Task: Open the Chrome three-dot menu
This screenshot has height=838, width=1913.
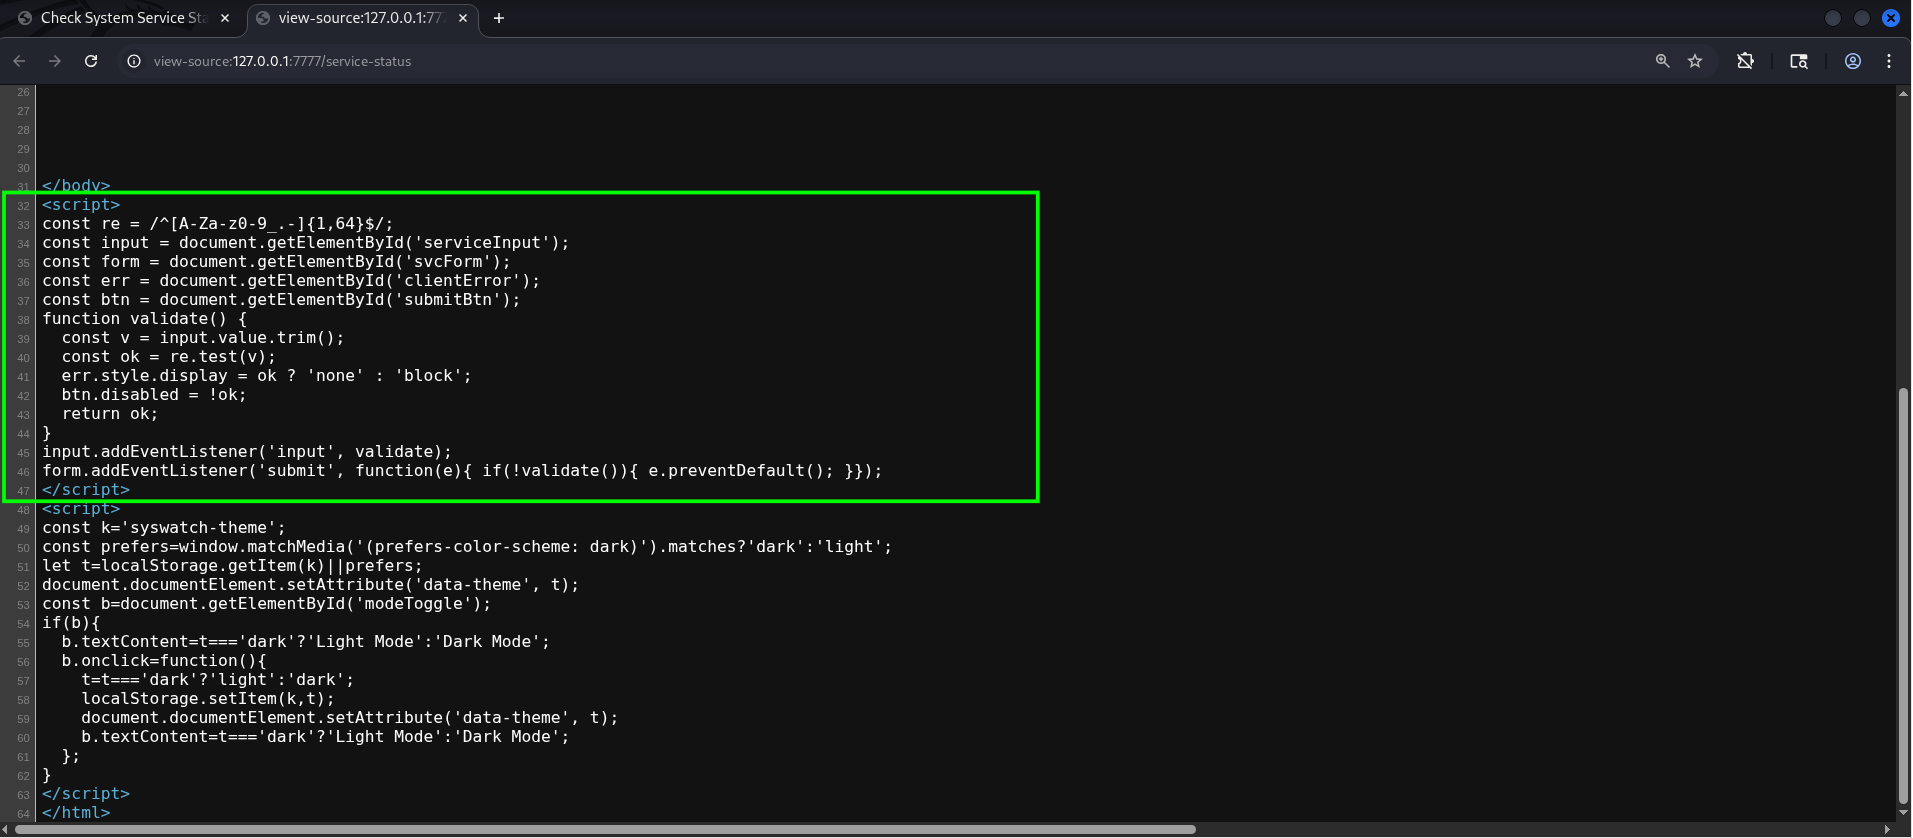Action: [x=1889, y=61]
